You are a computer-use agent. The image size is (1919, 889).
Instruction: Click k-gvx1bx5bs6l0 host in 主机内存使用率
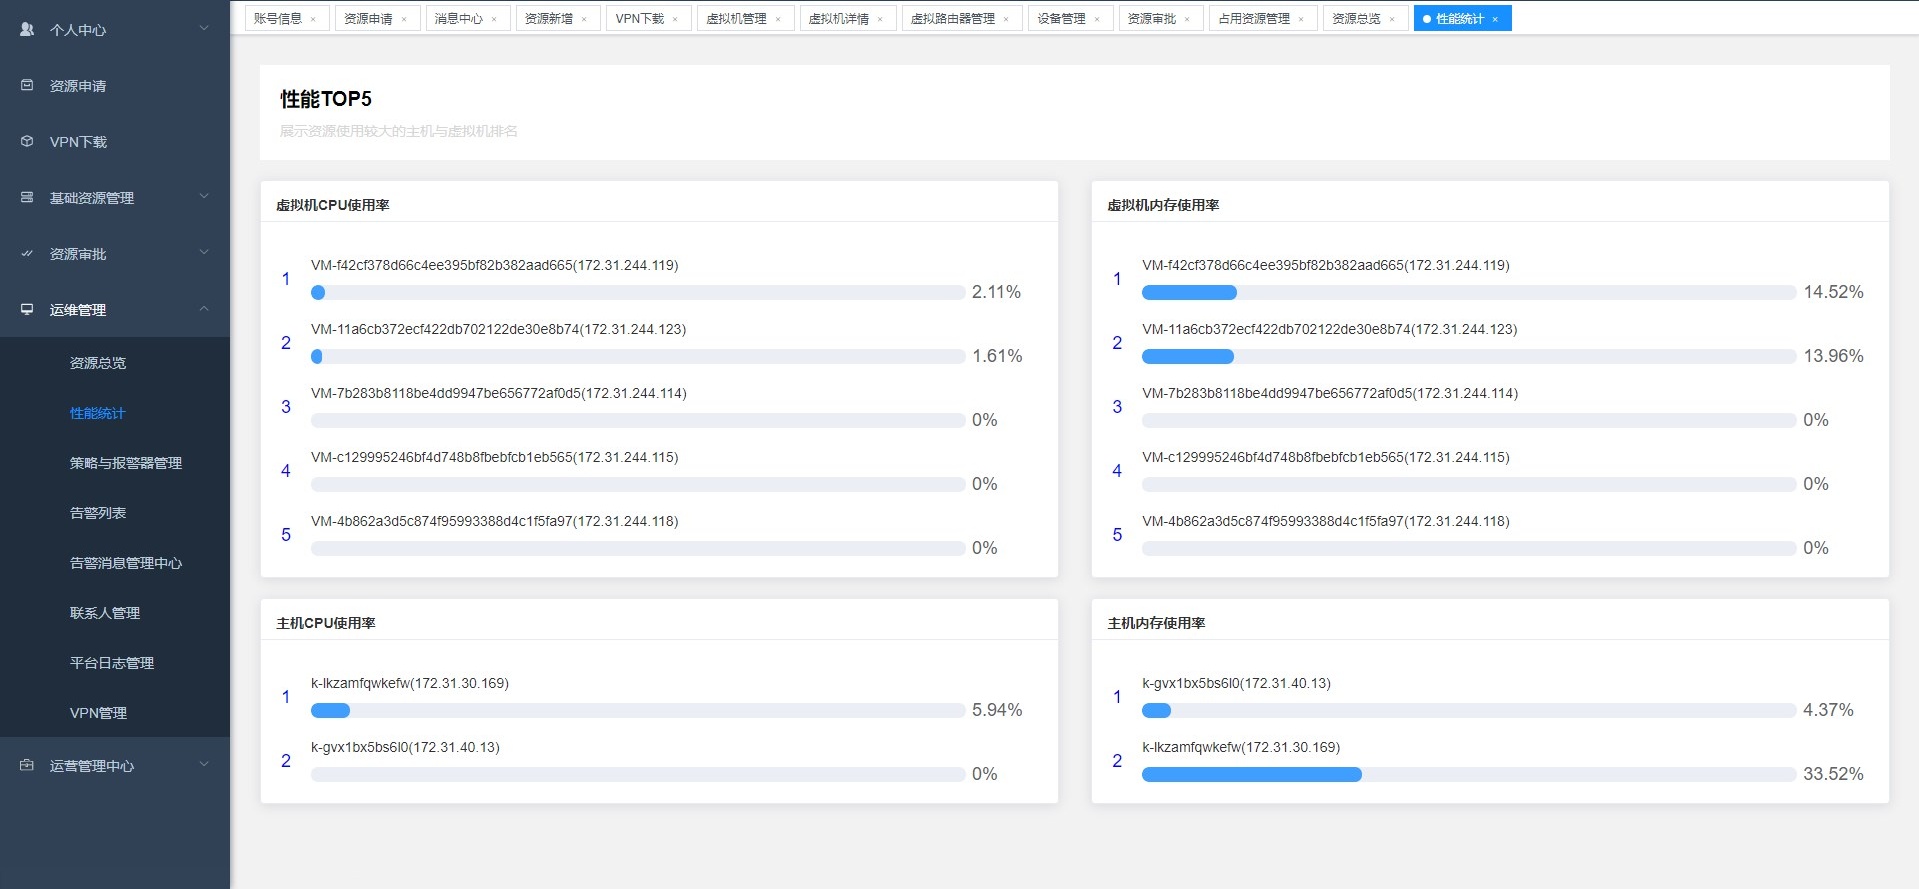pos(1236,684)
